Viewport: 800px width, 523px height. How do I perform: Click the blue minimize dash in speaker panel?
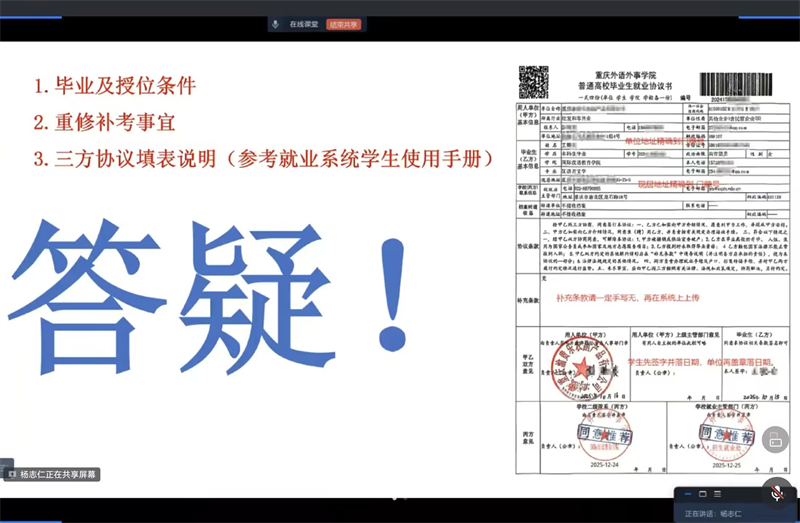(x=688, y=494)
